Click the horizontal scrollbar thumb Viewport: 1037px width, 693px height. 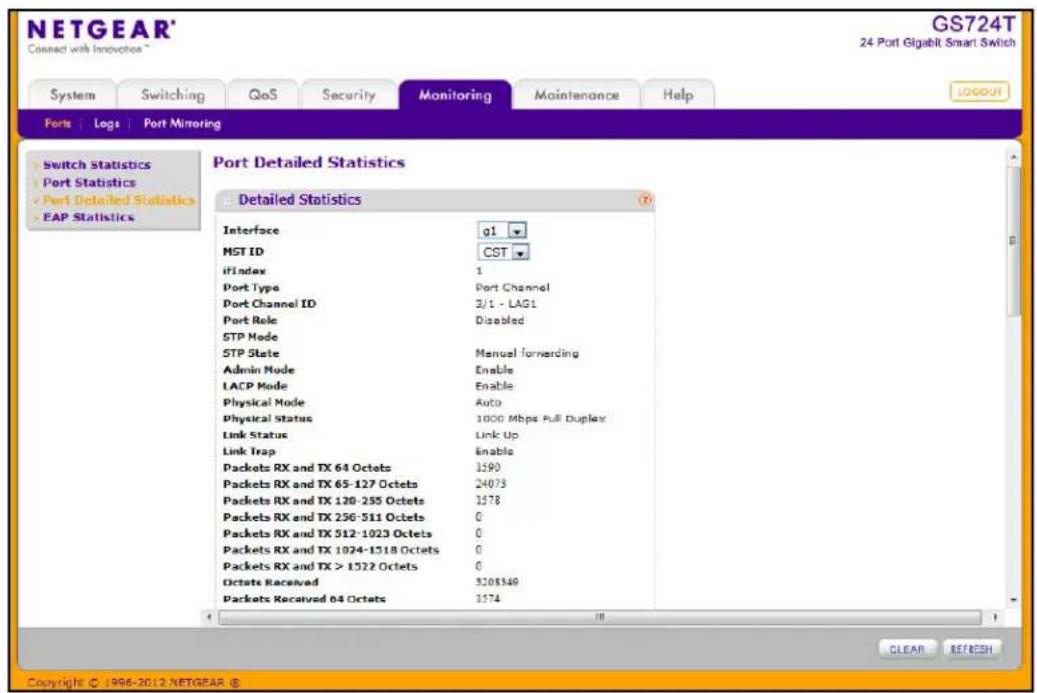pos(600,617)
